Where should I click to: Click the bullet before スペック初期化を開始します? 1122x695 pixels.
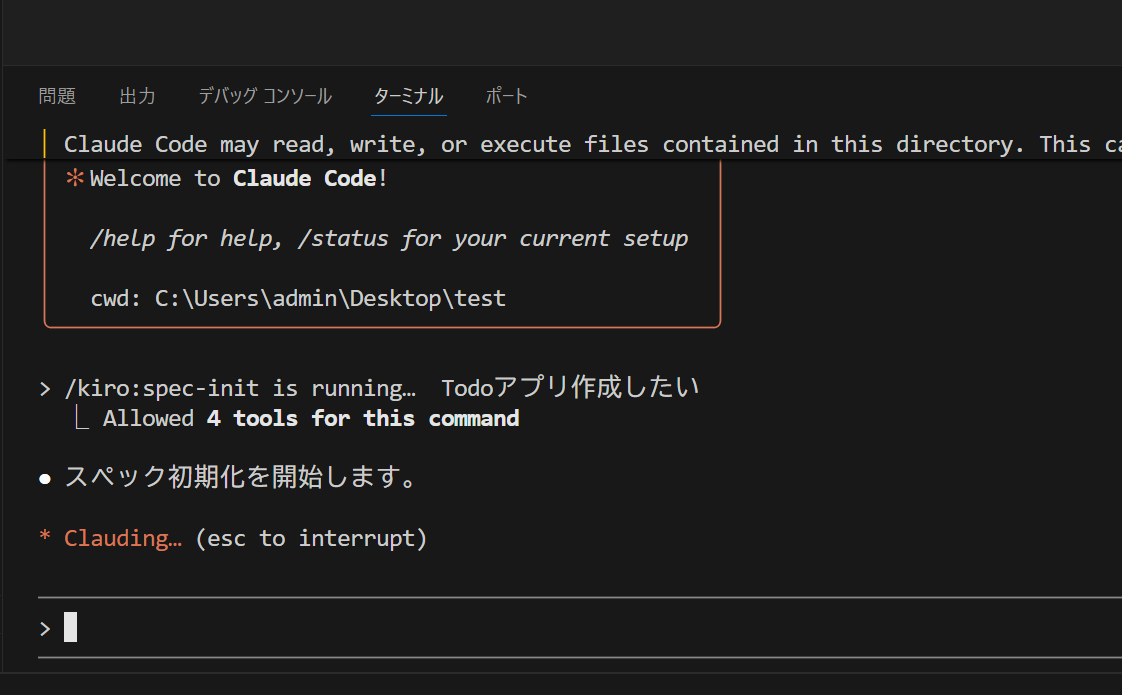point(45,478)
